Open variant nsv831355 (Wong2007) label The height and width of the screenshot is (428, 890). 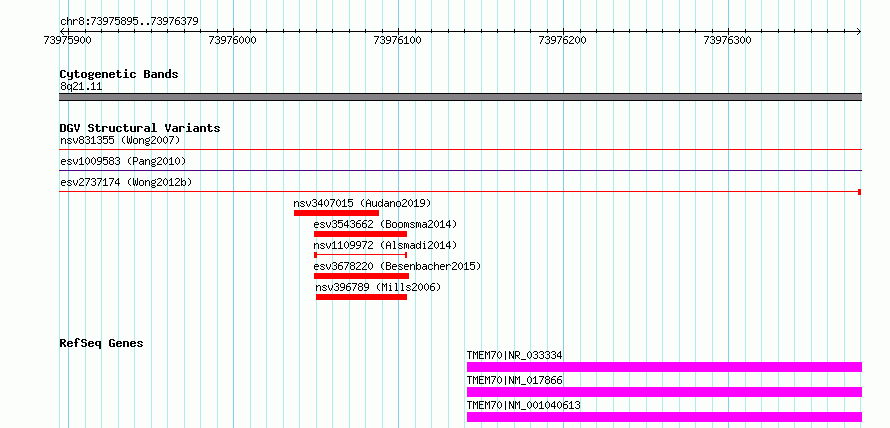pyautogui.click(x=120, y=140)
